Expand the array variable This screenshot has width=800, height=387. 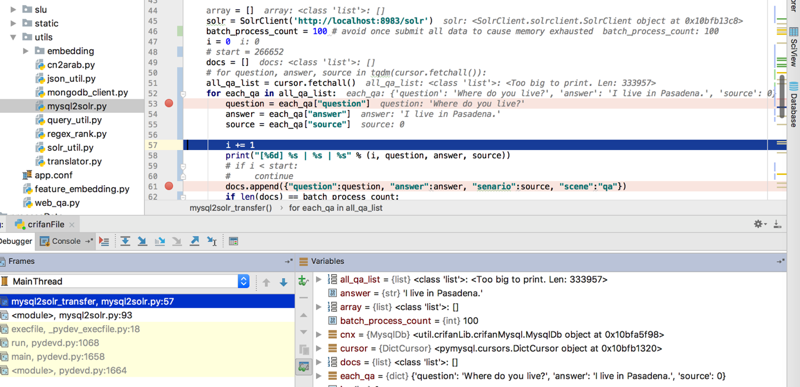pos(319,307)
